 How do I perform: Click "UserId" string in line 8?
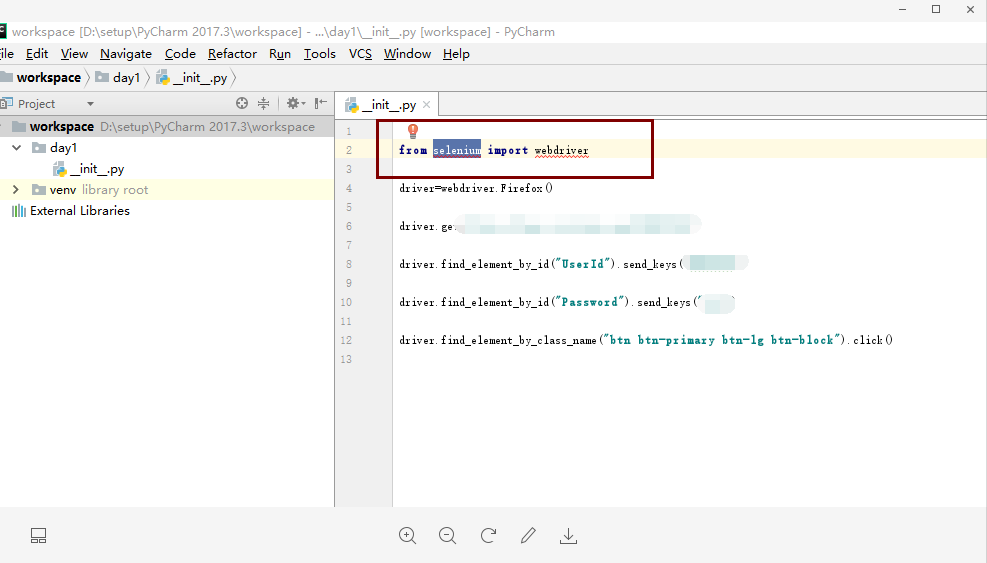click(584, 264)
